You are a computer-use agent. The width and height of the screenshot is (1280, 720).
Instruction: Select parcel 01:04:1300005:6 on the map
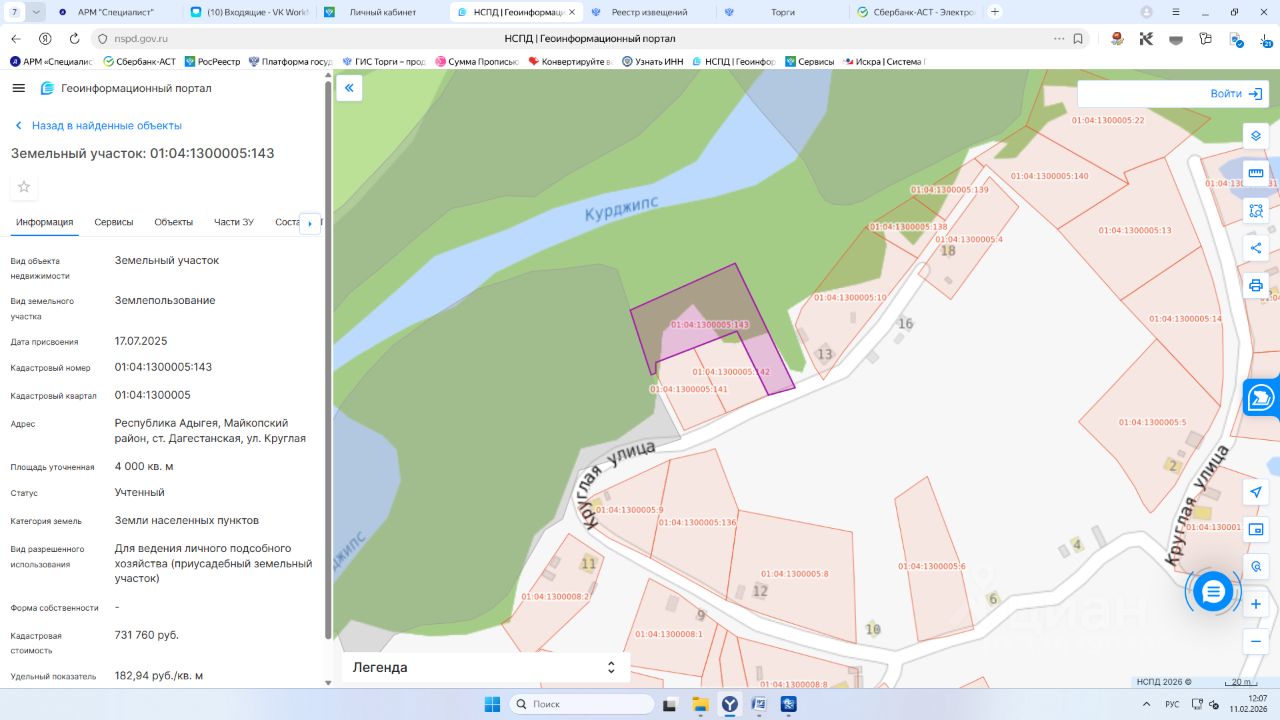(933, 566)
